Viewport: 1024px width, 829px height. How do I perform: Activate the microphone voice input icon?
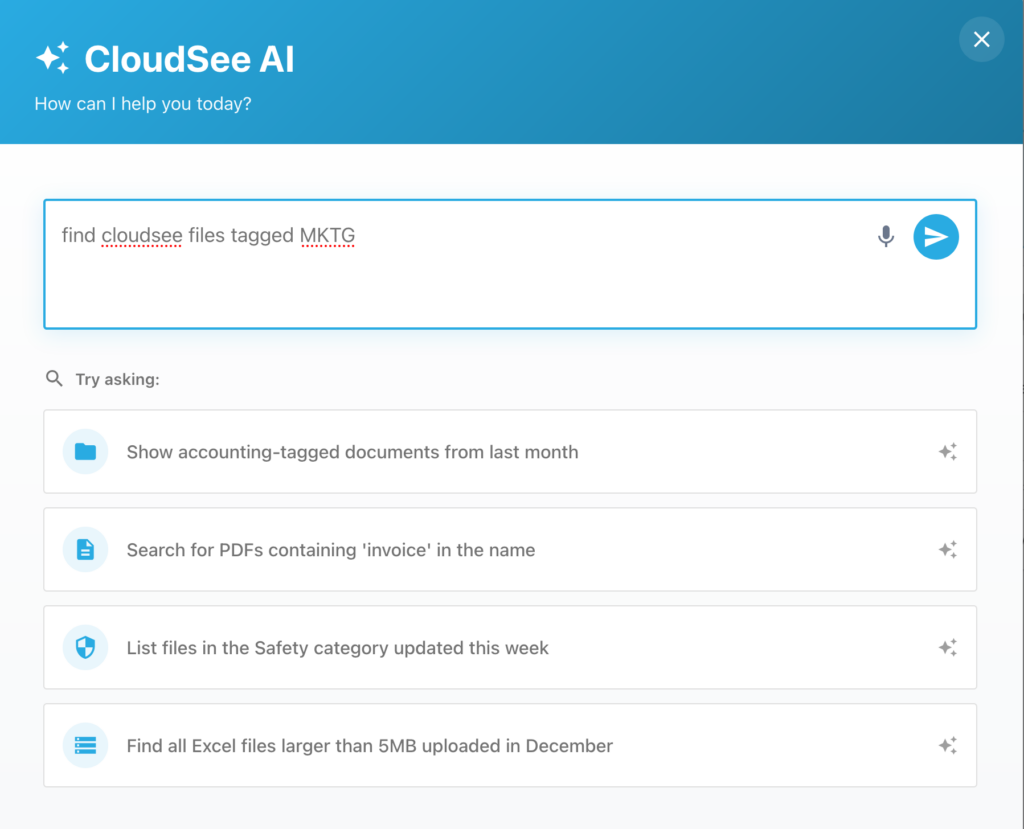click(885, 237)
